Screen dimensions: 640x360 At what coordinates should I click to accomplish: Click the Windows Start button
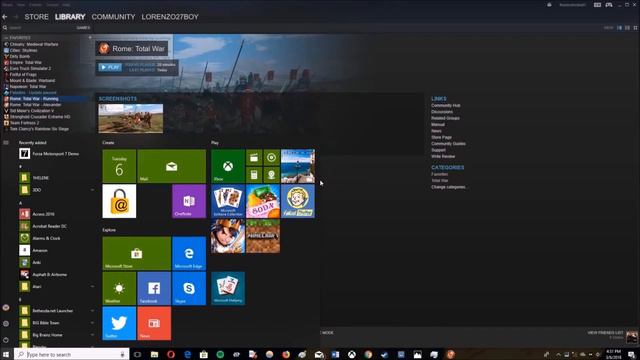coord(6,354)
